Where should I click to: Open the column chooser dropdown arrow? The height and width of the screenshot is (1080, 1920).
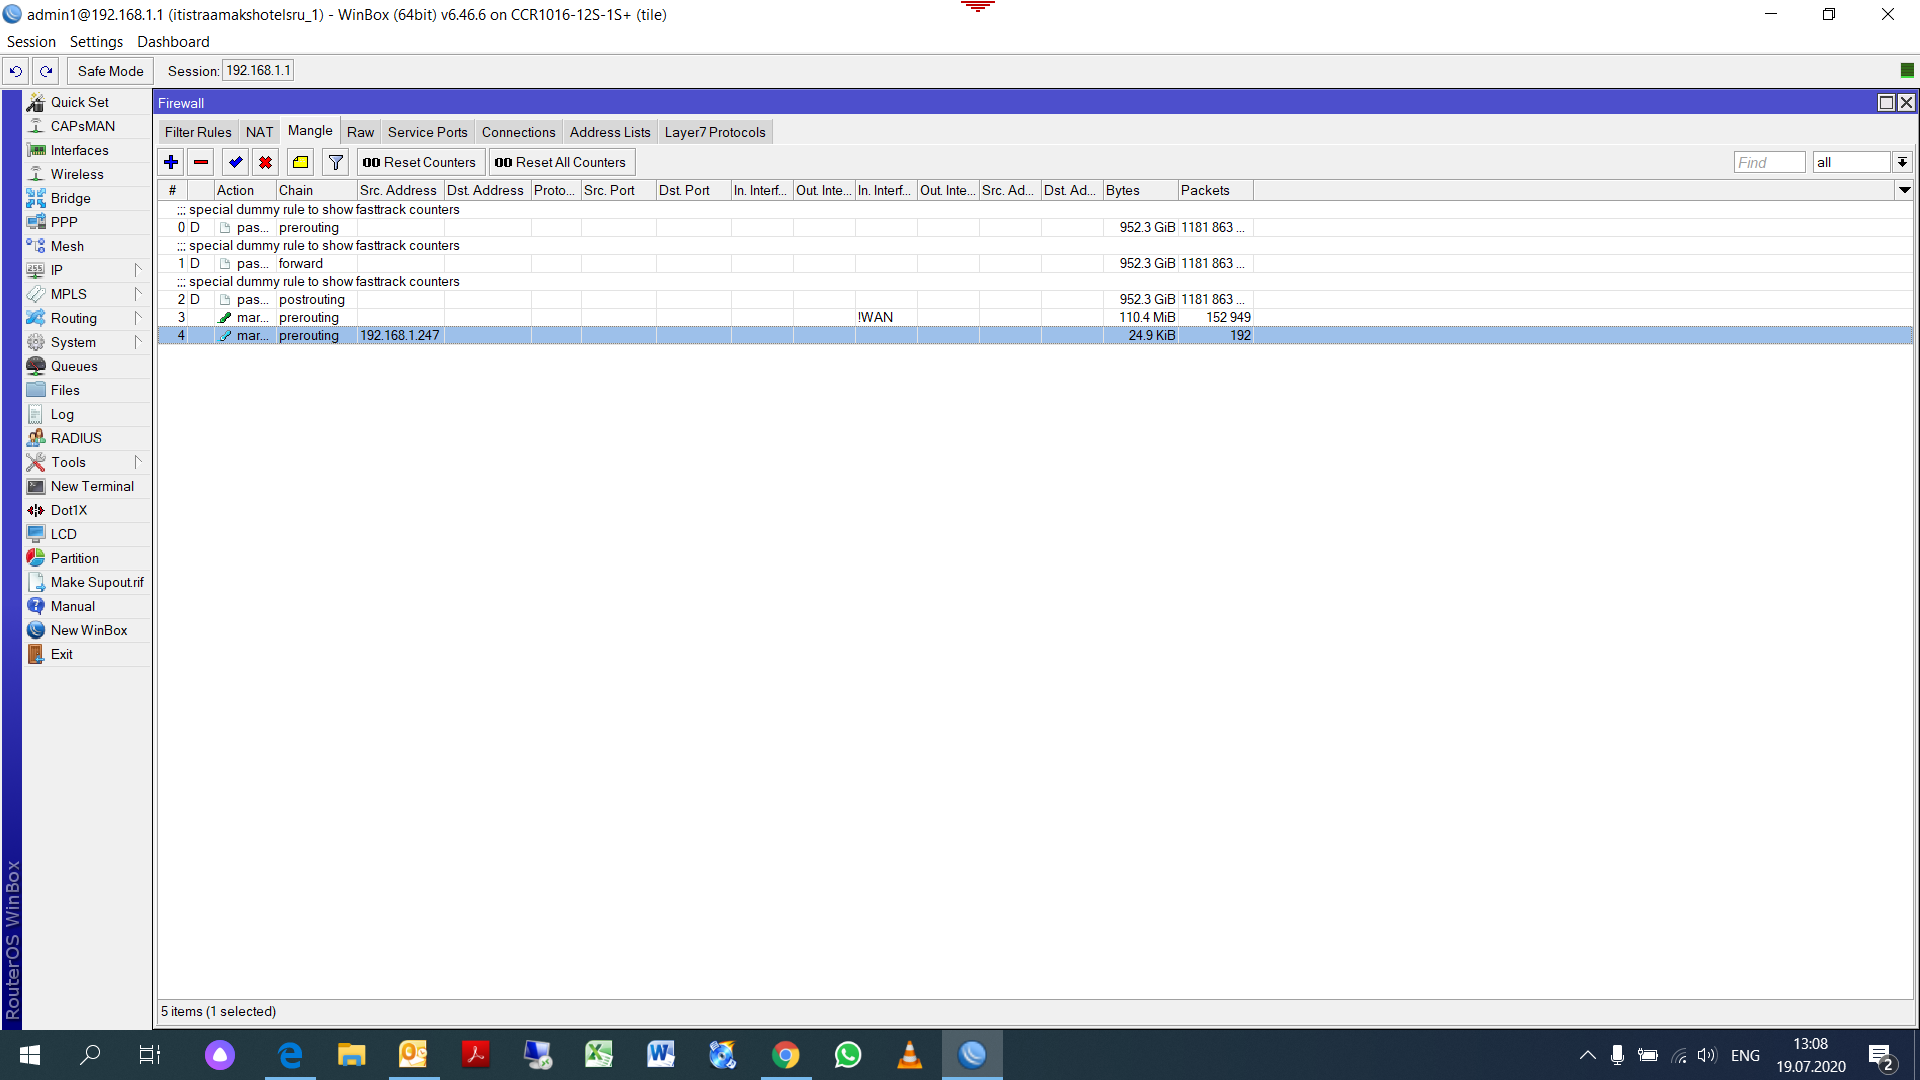click(1904, 190)
